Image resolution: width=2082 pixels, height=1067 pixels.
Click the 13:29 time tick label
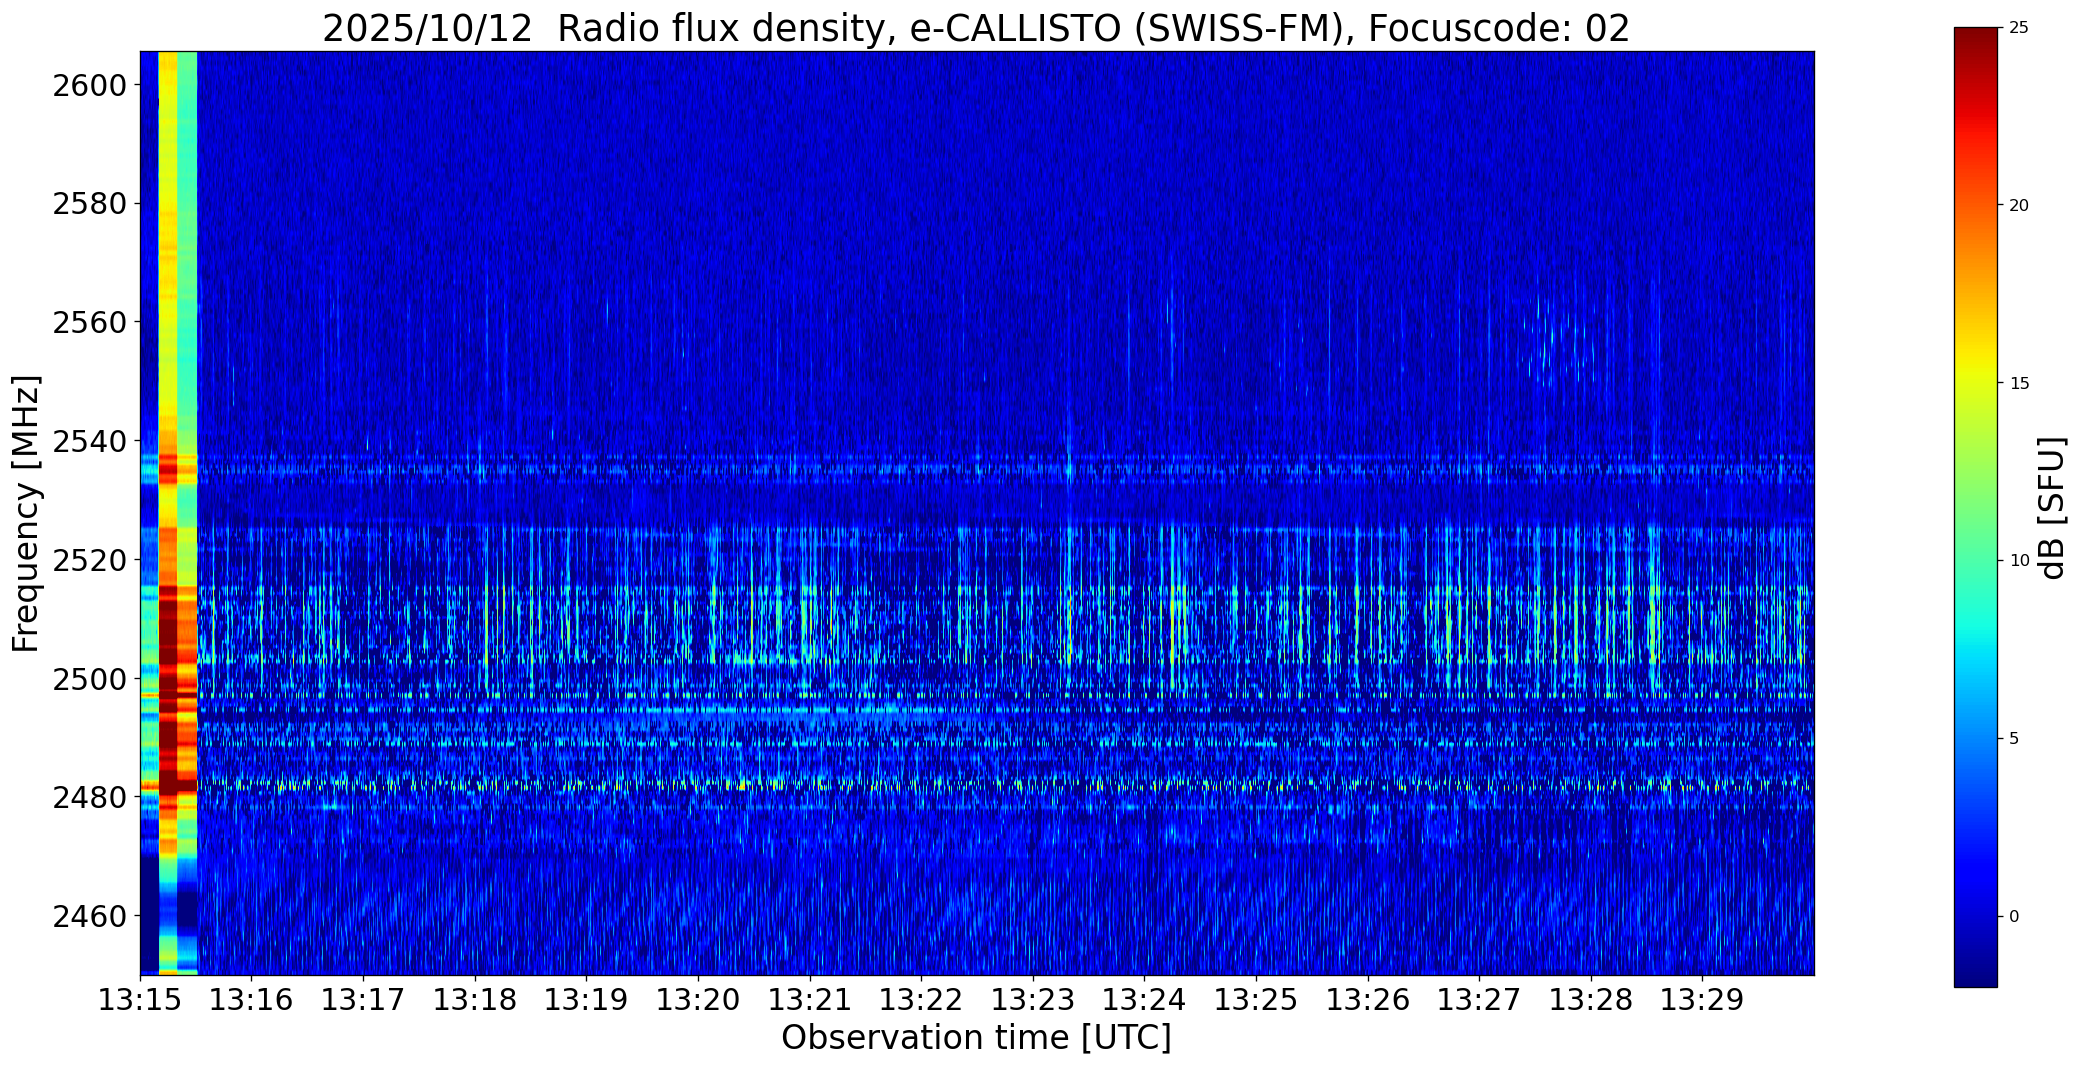click(1703, 1000)
